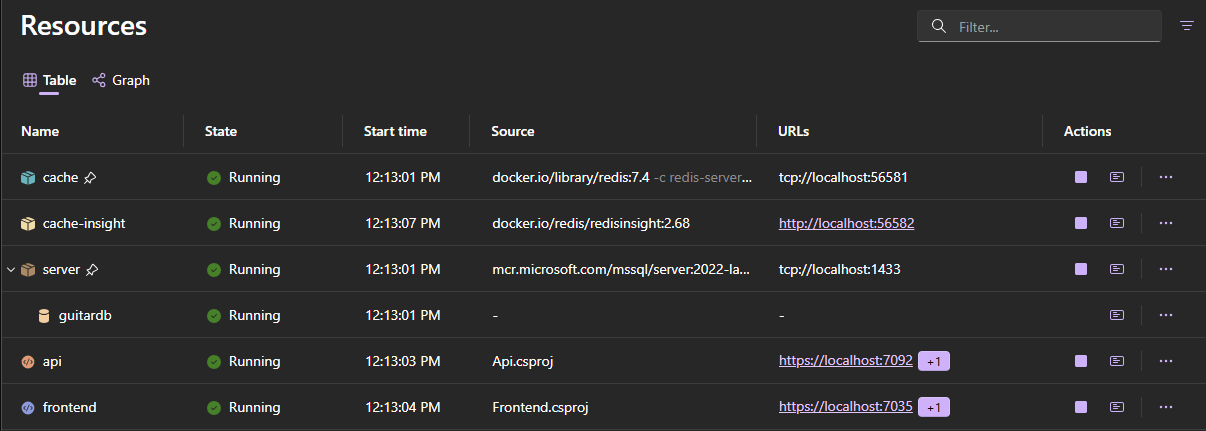The width and height of the screenshot is (1206, 431).
Task: Stop the api resource
Action: click(x=1081, y=361)
